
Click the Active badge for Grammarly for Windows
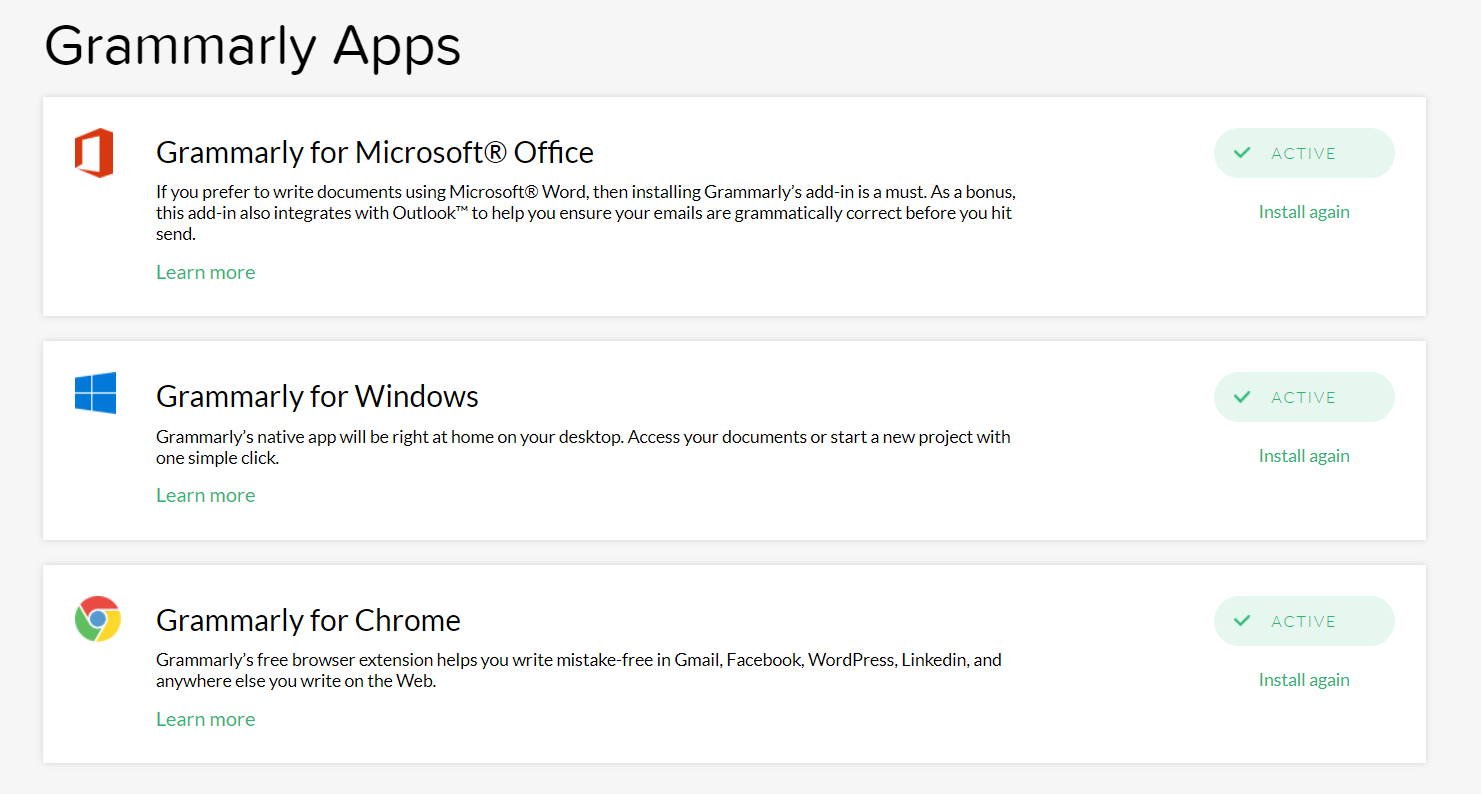click(1304, 397)
